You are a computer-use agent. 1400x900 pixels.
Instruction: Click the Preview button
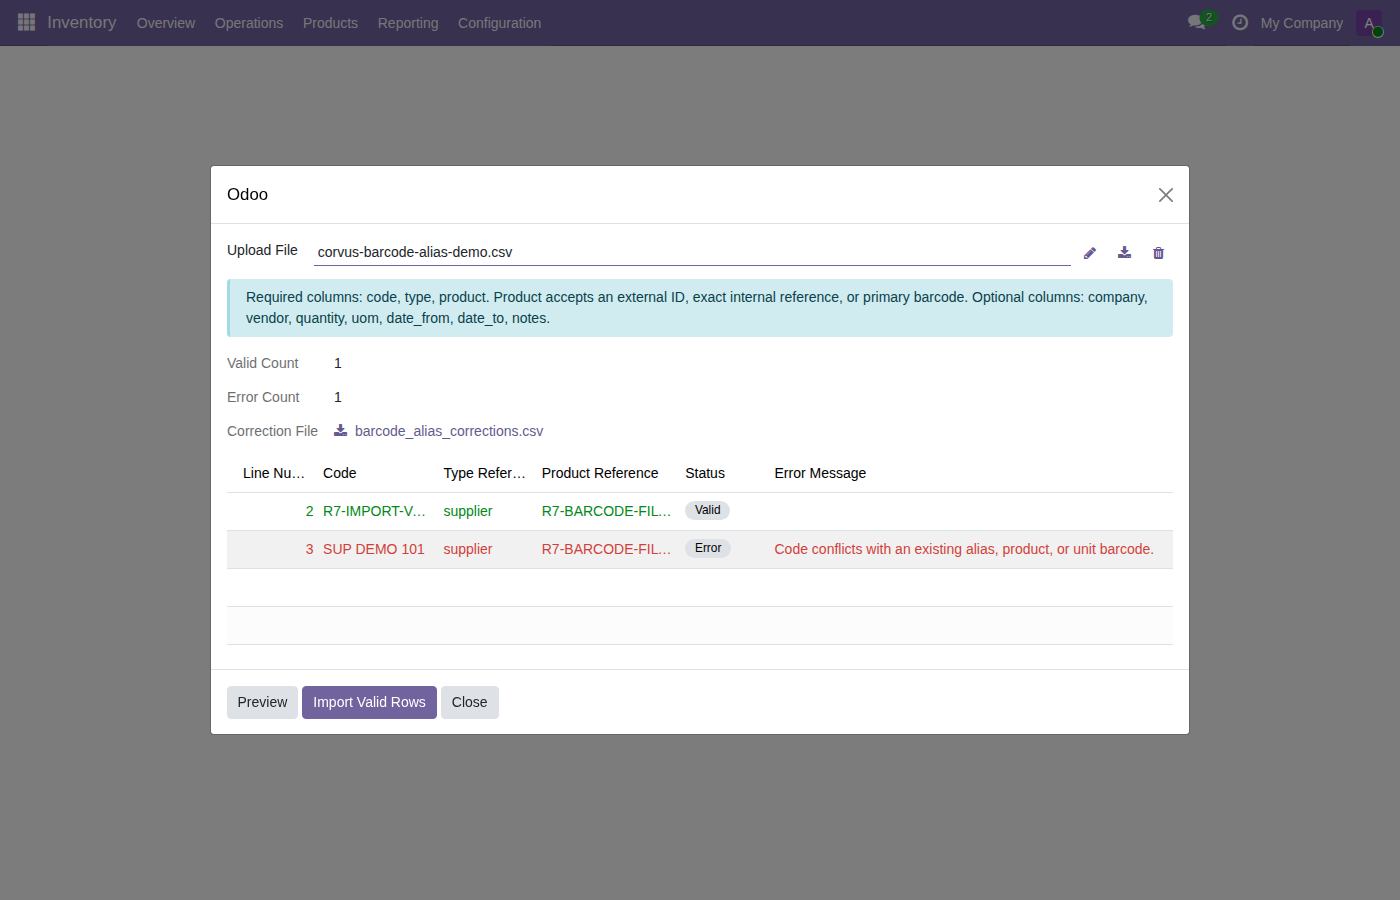tap(262, 702)
